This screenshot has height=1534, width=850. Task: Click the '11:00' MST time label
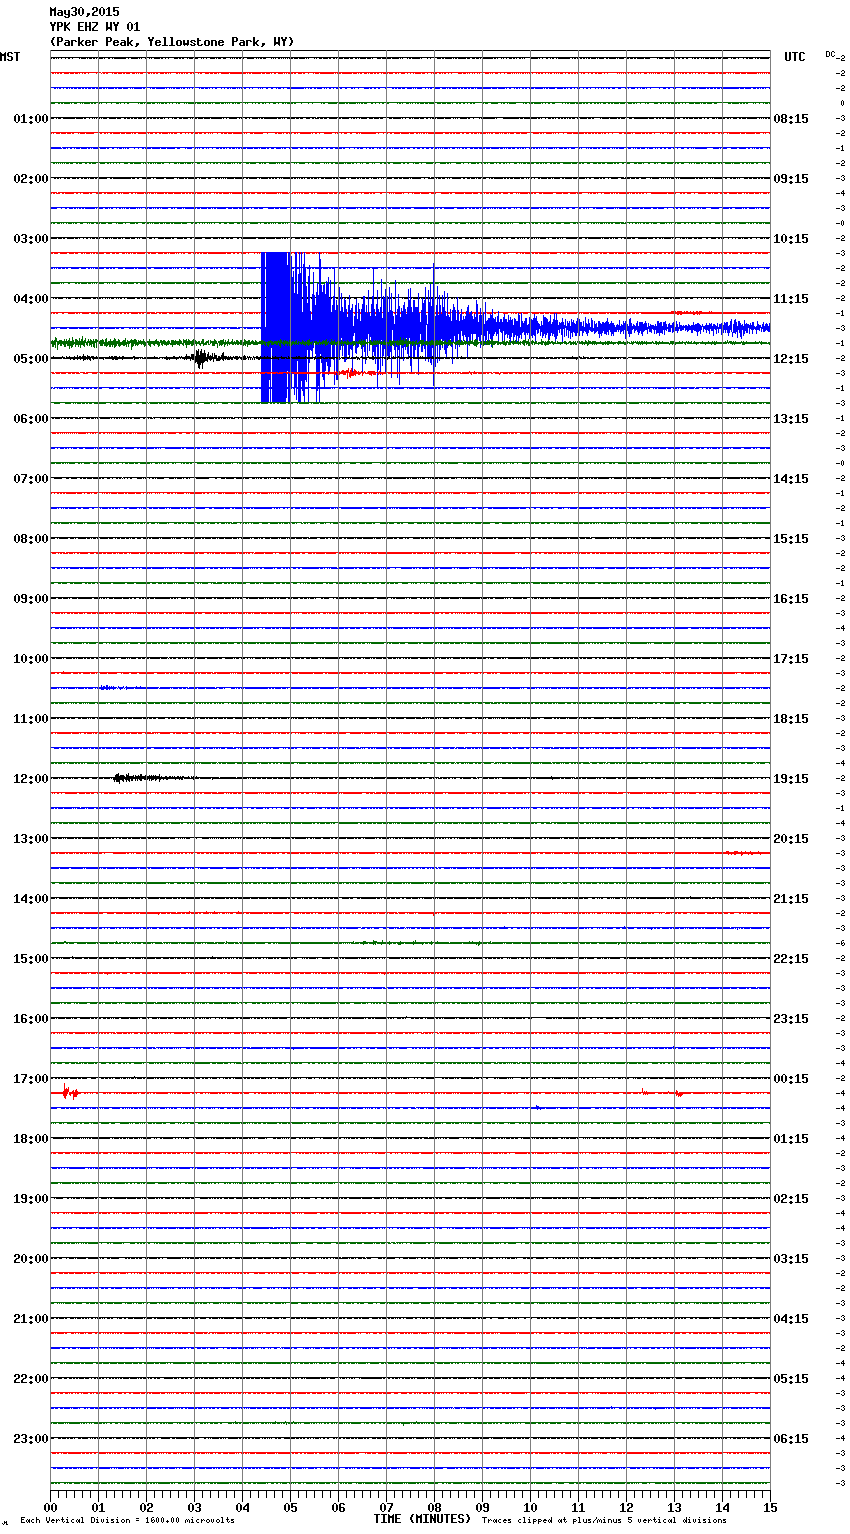click(30, 718)
